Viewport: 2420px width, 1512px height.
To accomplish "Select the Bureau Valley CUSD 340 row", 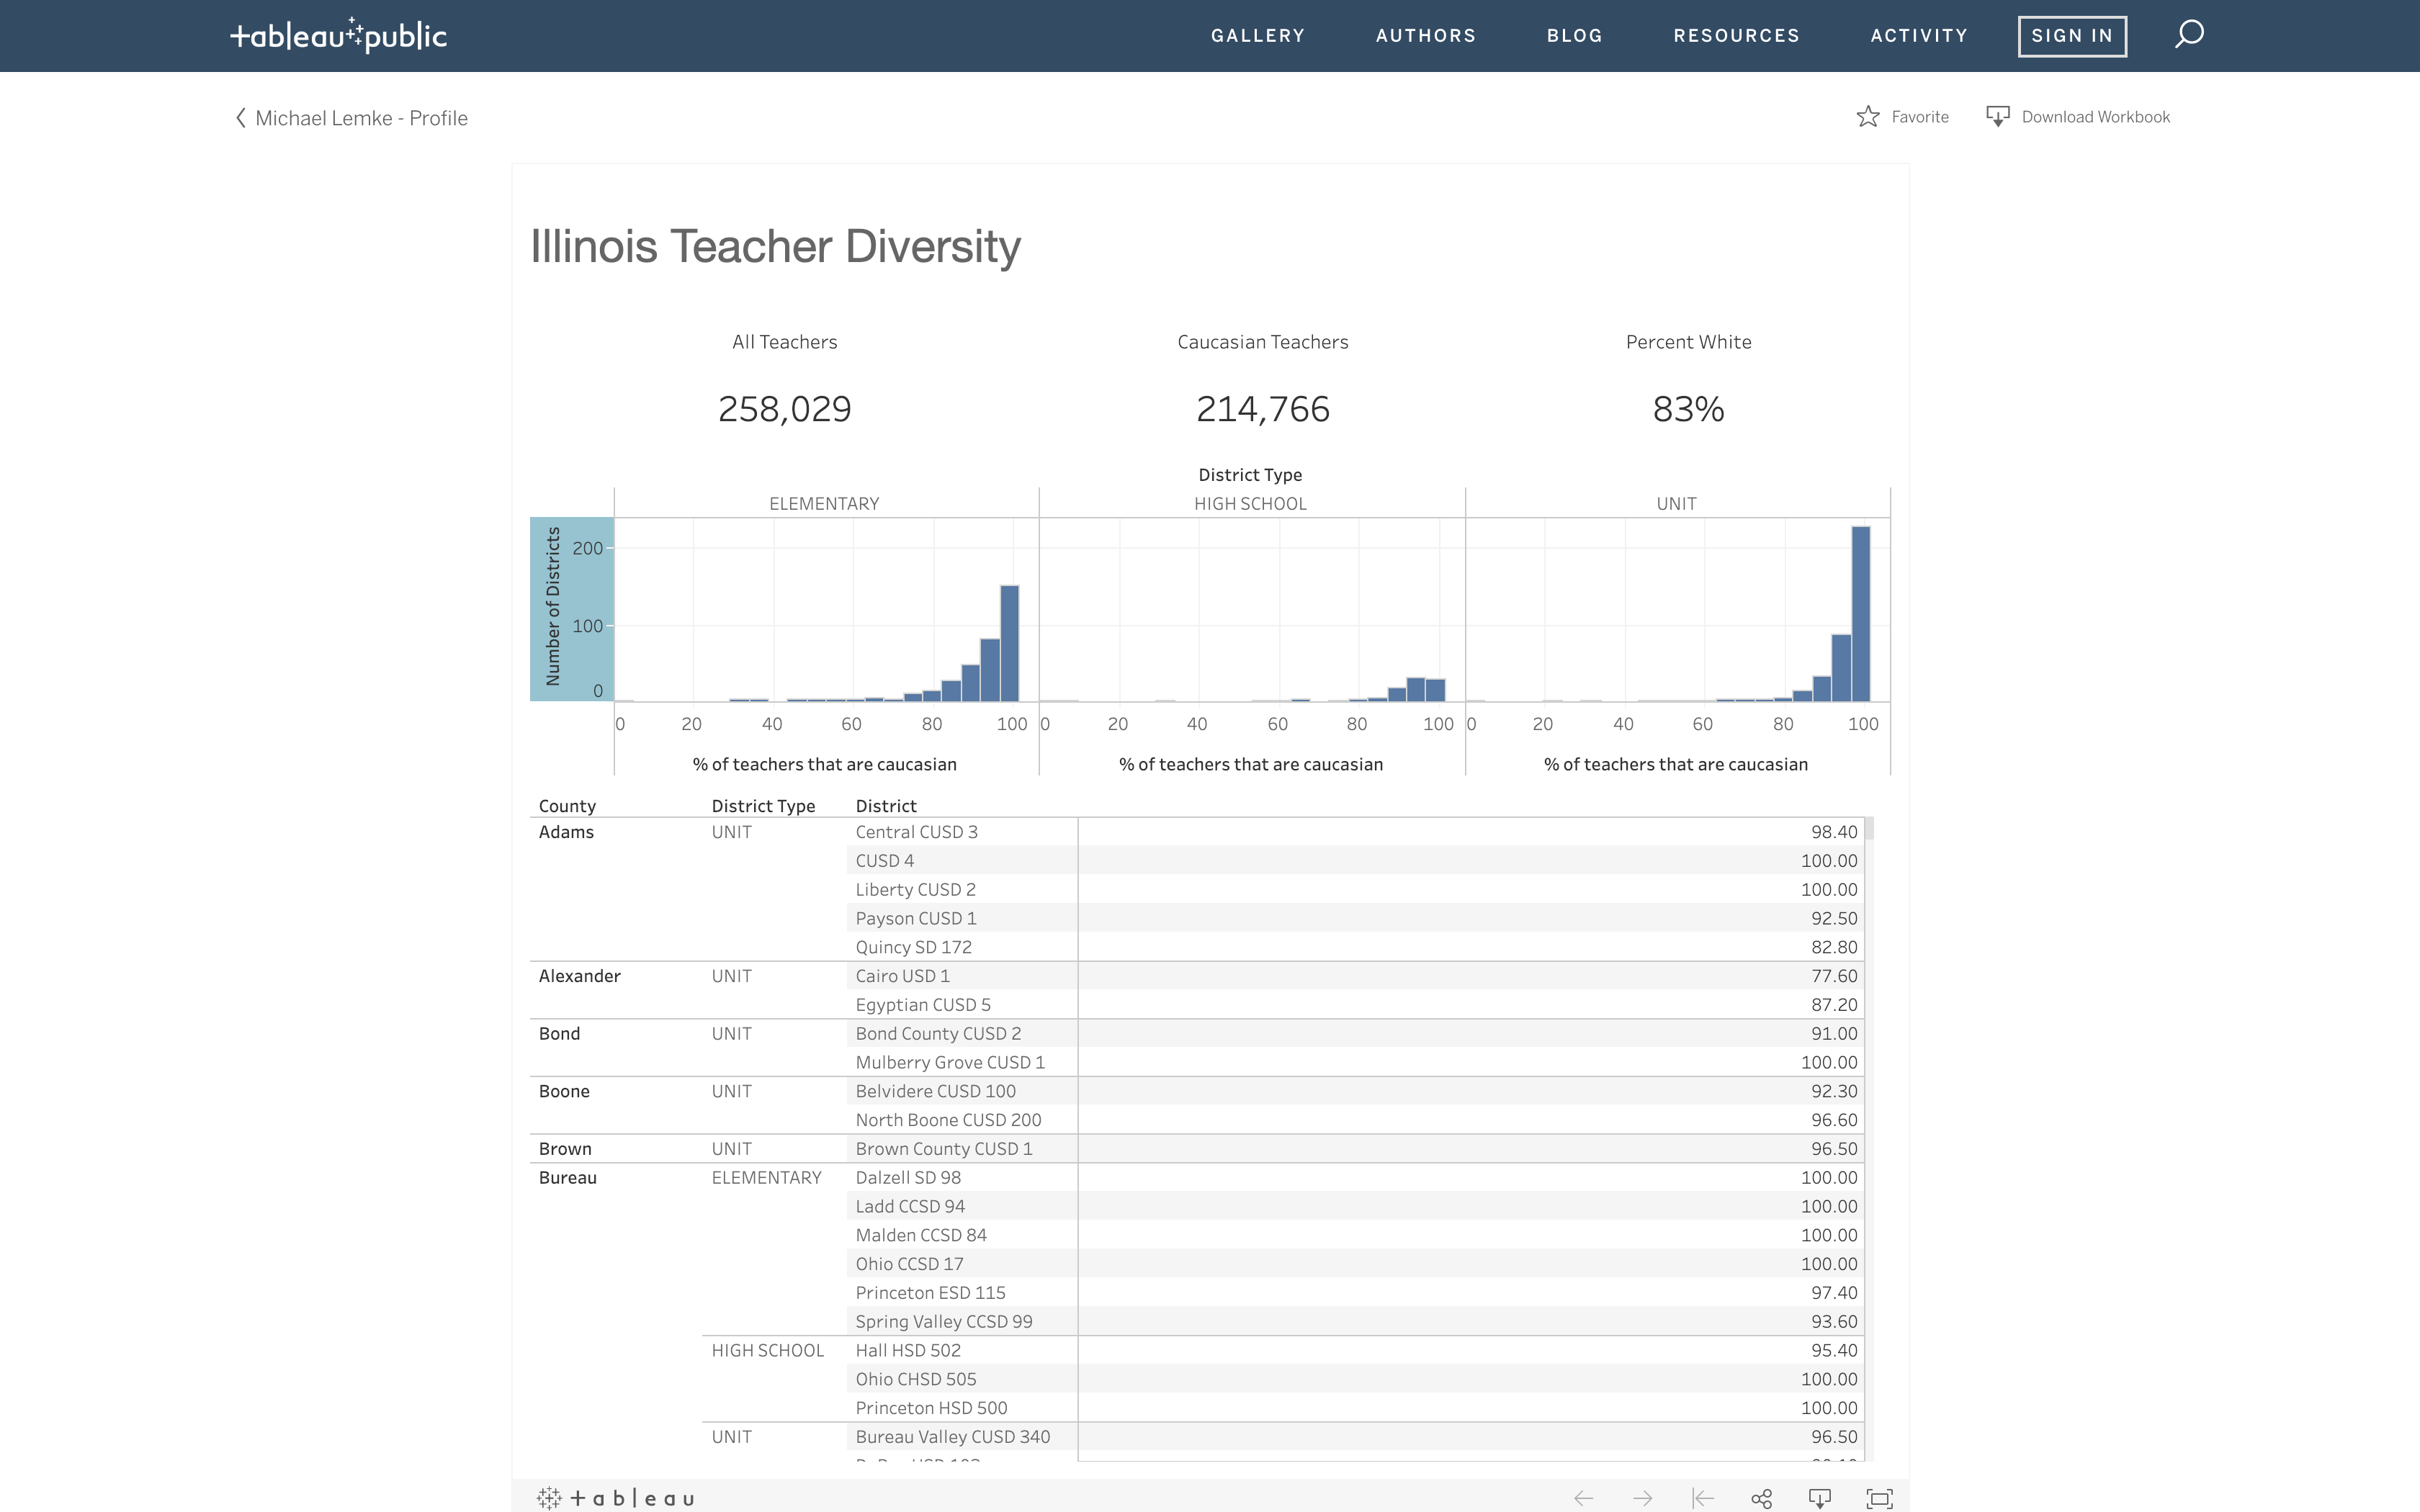I will pyautogui.click(x=952, y=1437).
